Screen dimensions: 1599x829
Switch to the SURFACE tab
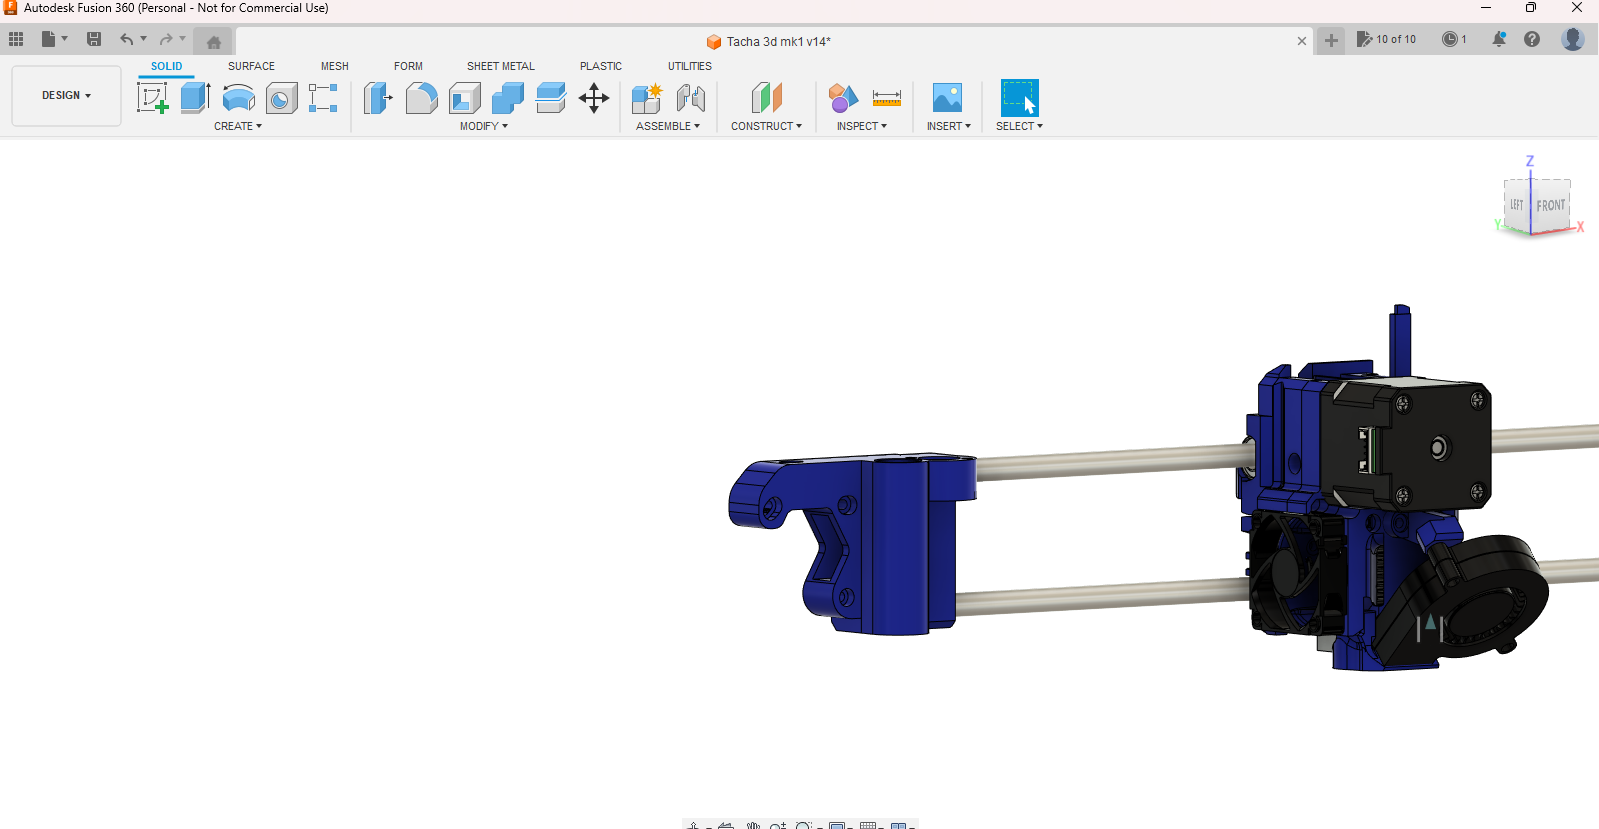pos(251,66)
